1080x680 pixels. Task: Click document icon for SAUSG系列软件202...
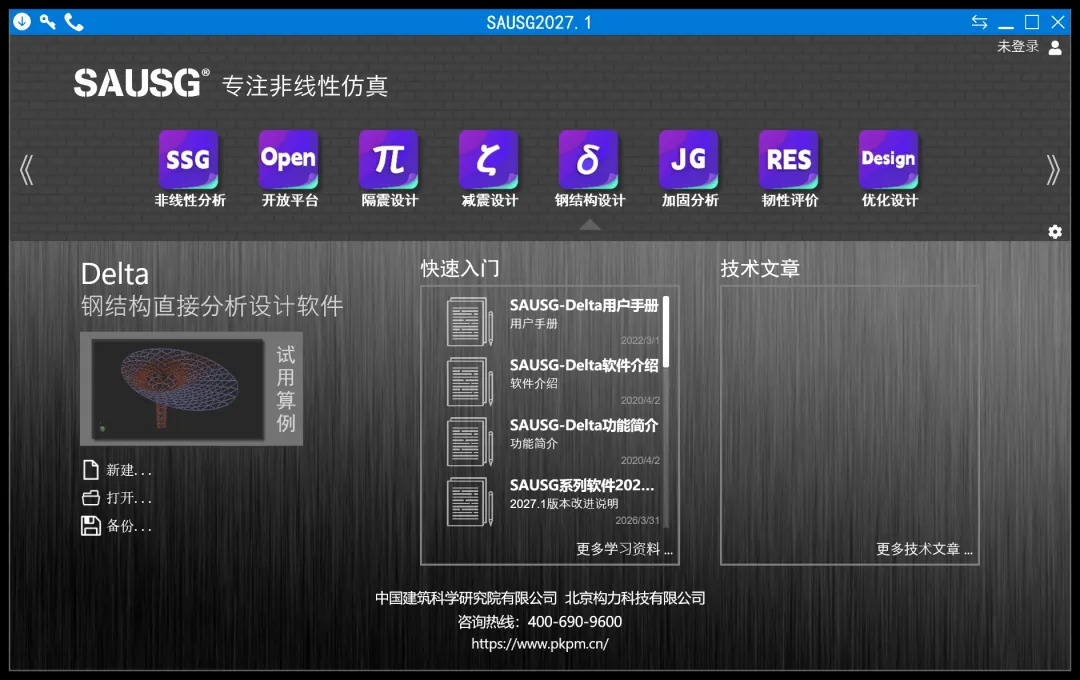pos(470,501)
